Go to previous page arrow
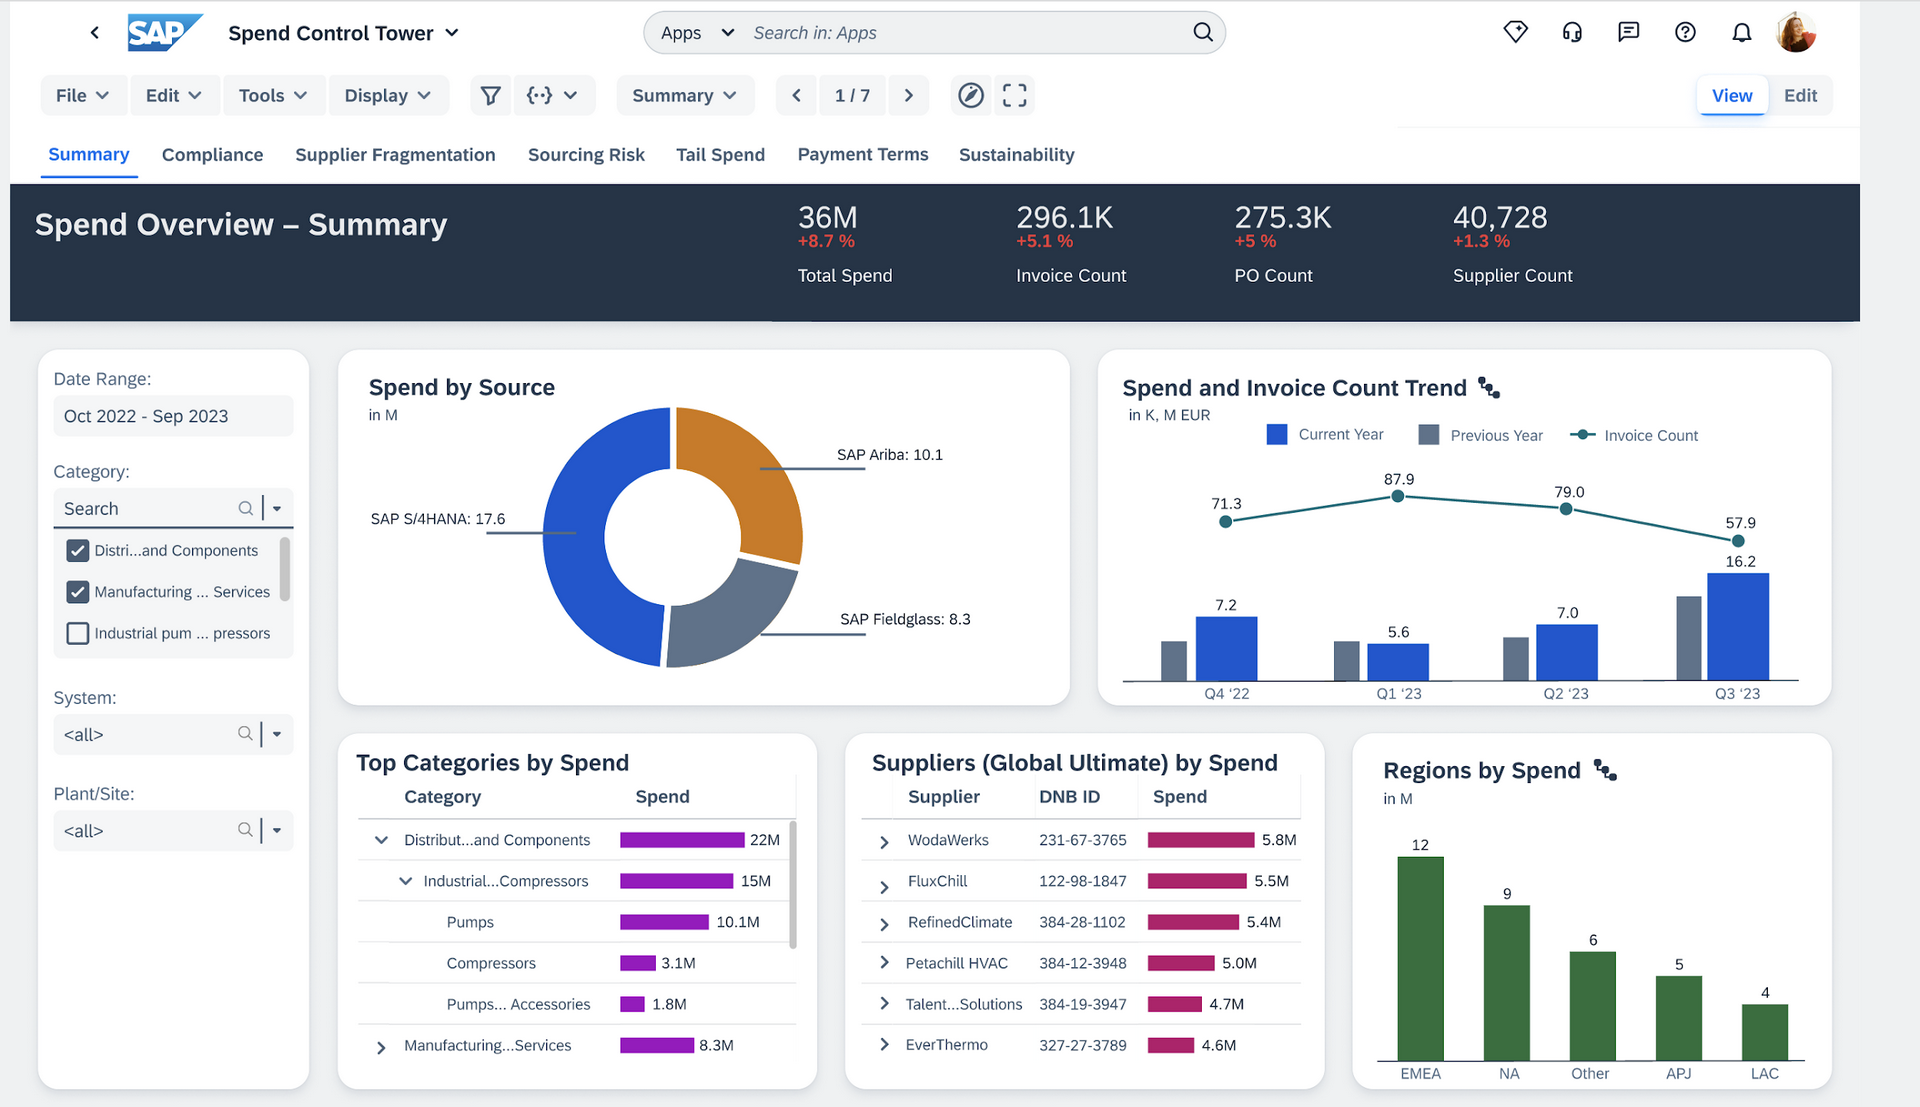 tap(796, 95)
